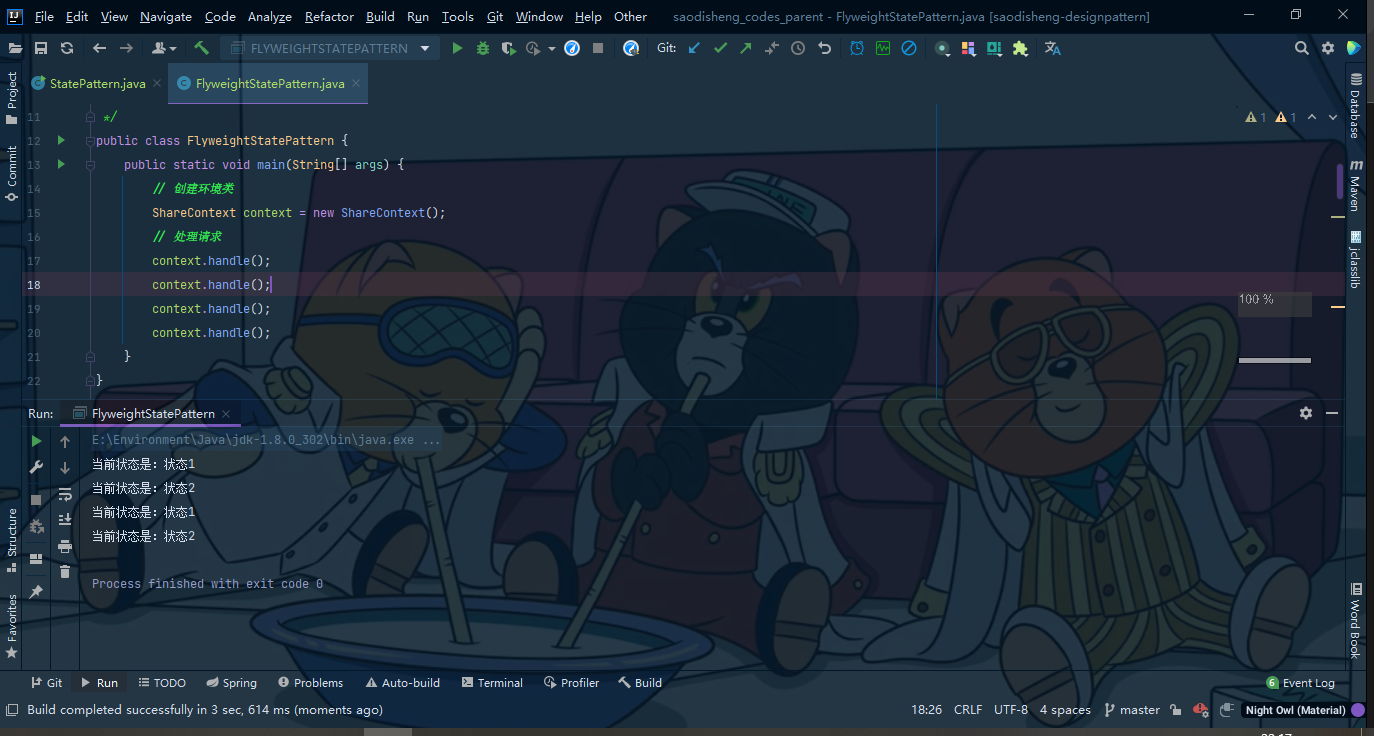This screenshot has height=736, width=1374.
Task: Open IDE settings gear in top toolbar
Action: 1328,48
